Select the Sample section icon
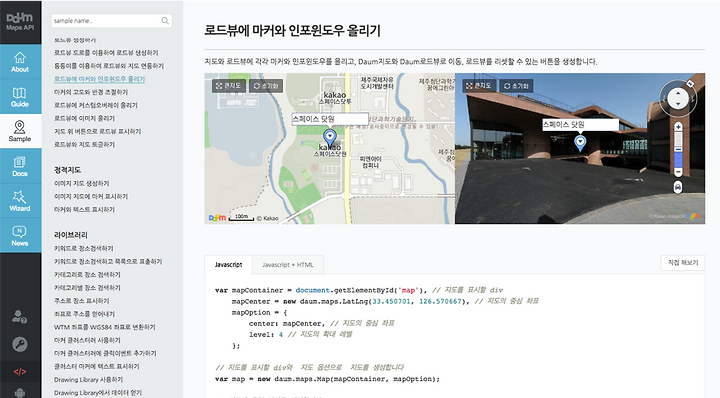The width and height of the screenshot is (720, 398). (x=20, y=131)
